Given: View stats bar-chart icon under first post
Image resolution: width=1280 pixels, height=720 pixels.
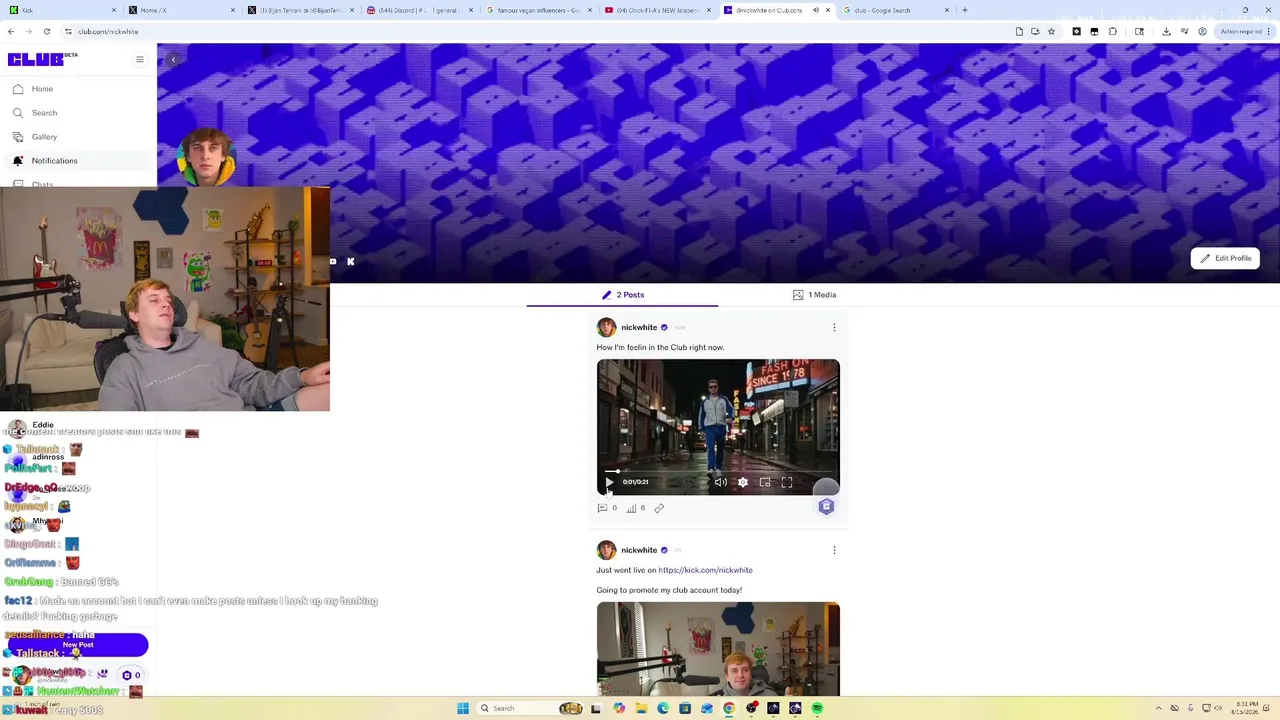Looking at the screenshot, I should coord(631,508).
